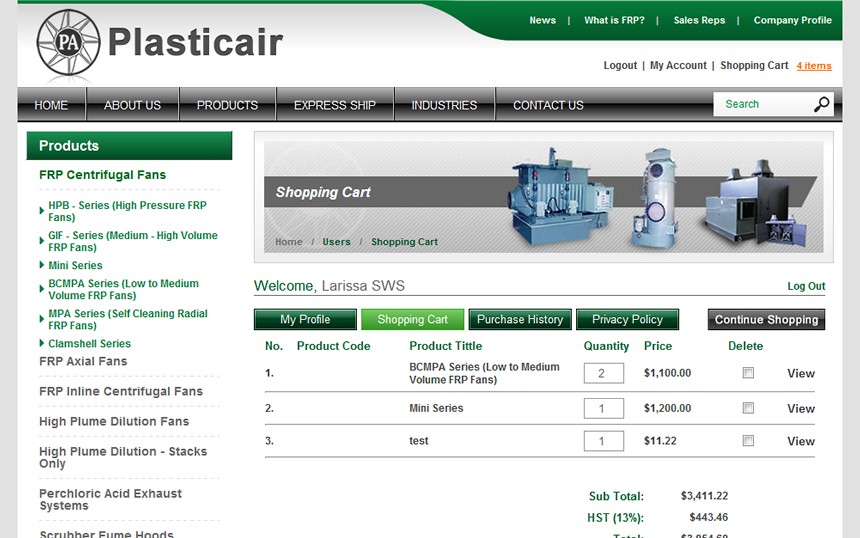The height and width of the screenshot is (538, 860).
Task: Click the search magnifier icon
Action: [821, 104]
